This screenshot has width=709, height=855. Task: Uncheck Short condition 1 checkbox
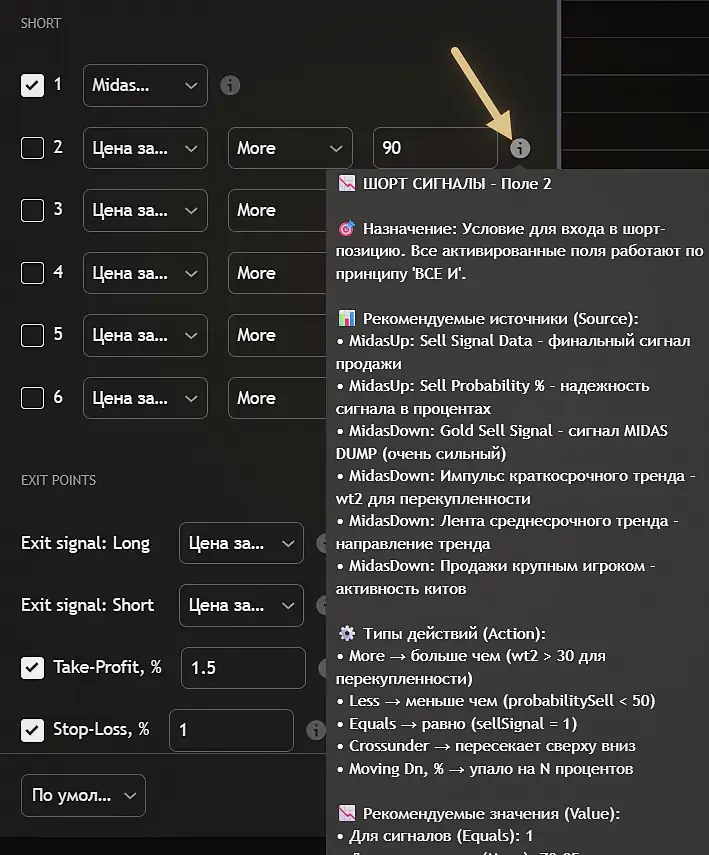(x=32, y=85)
